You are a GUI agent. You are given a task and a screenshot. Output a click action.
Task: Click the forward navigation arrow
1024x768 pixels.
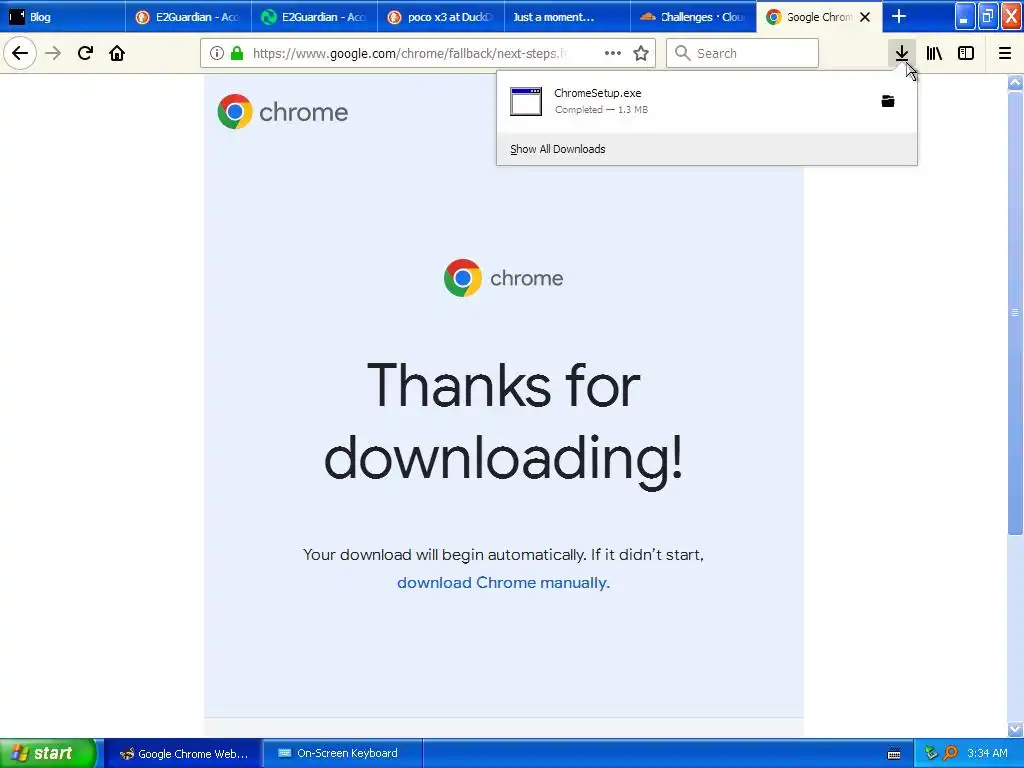53,53
